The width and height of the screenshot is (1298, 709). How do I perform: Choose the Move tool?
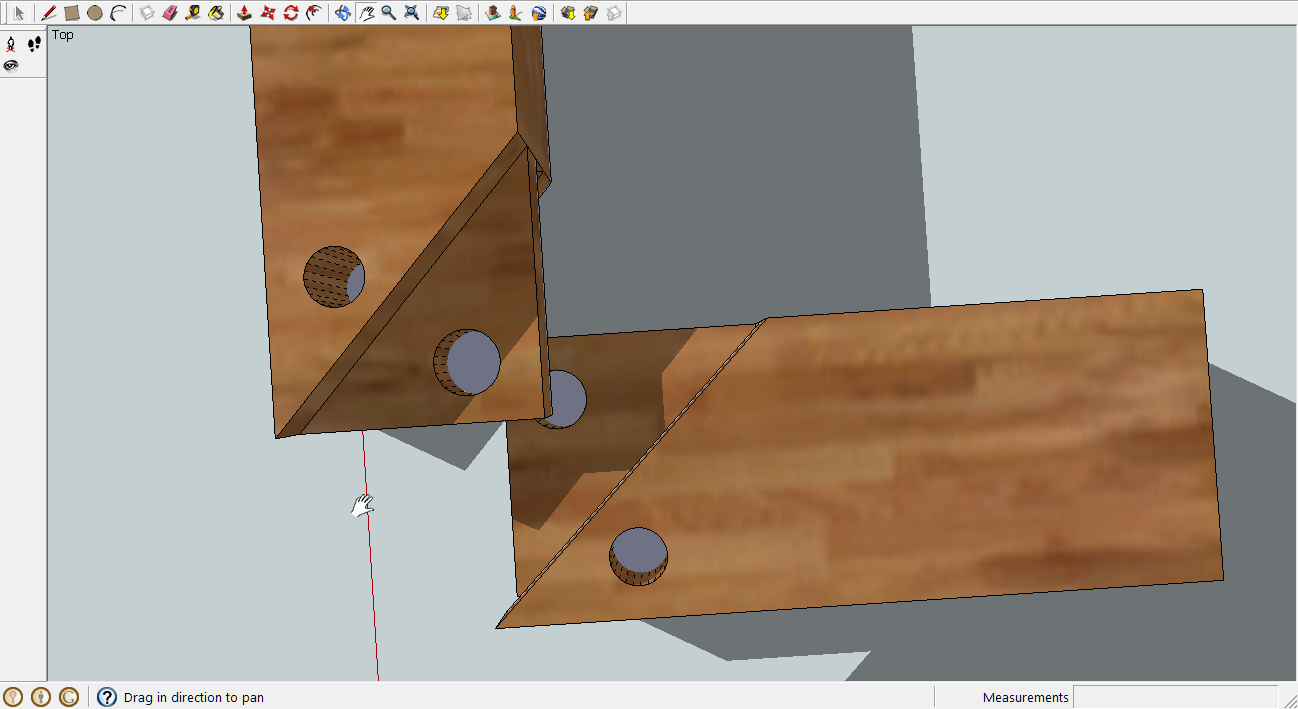(x=268, y=13)
